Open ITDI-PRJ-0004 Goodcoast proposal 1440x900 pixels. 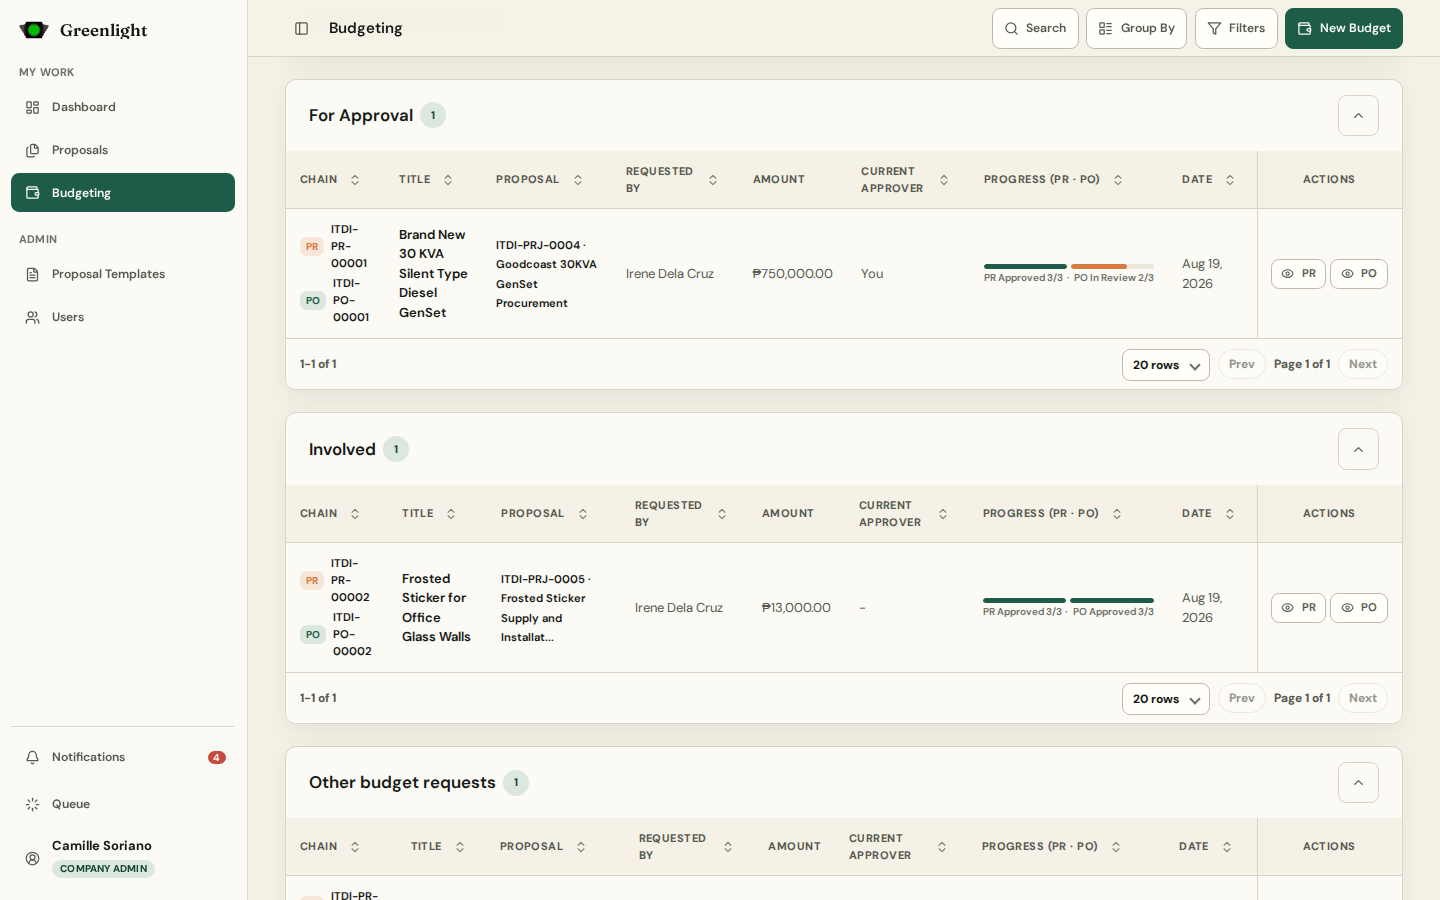[x=546, y=274]
